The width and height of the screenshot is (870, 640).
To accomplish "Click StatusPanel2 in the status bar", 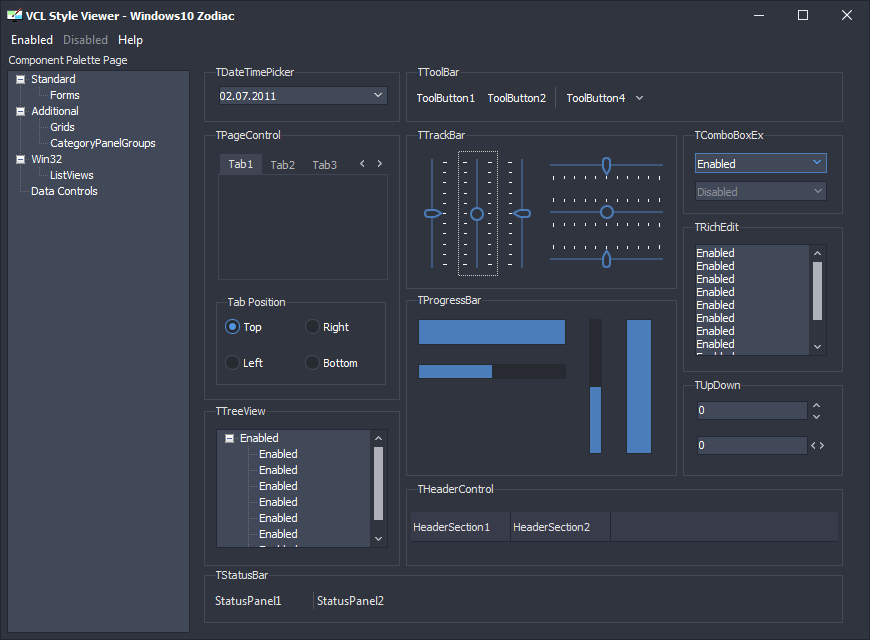I will (350, 601).
